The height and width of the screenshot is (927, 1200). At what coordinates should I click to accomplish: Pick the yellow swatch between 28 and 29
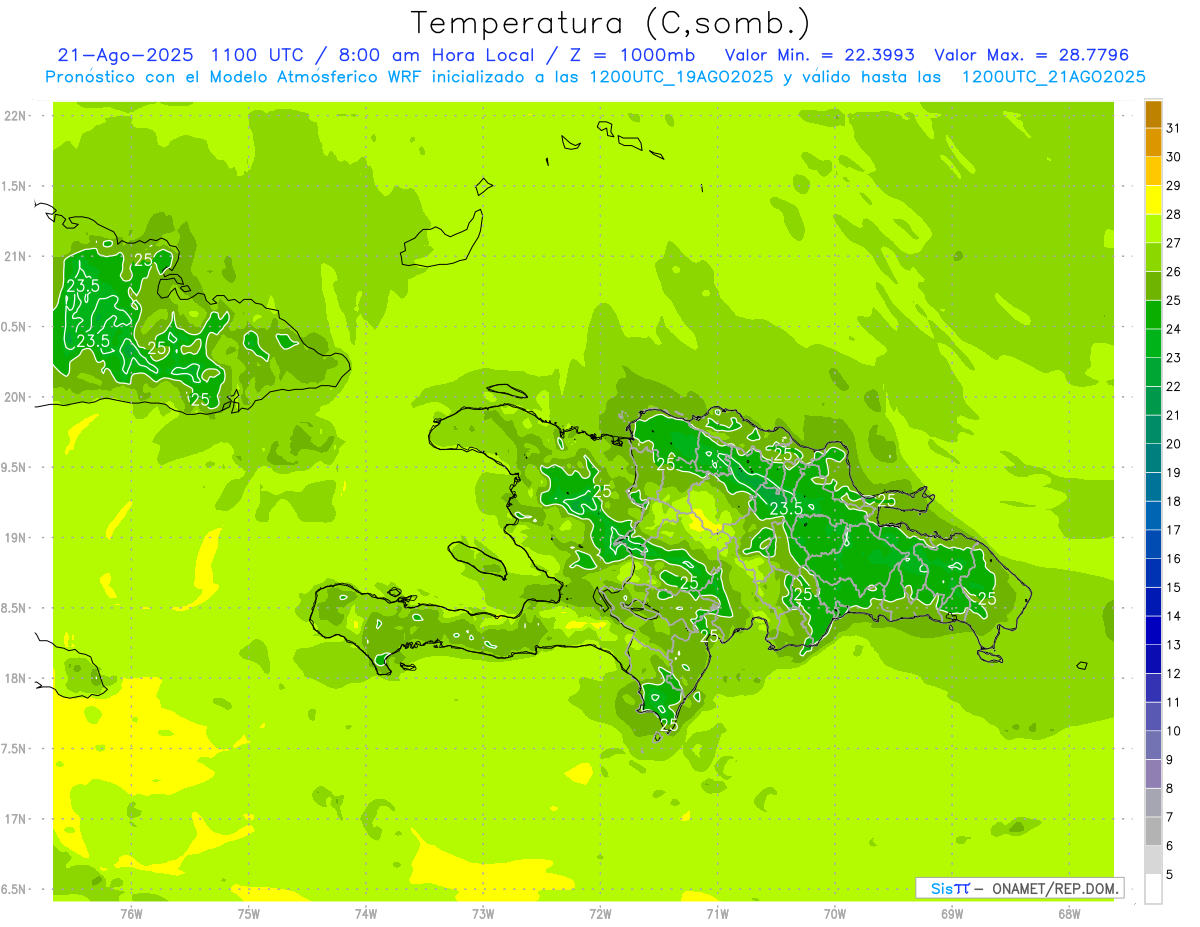pos(1153,200)
